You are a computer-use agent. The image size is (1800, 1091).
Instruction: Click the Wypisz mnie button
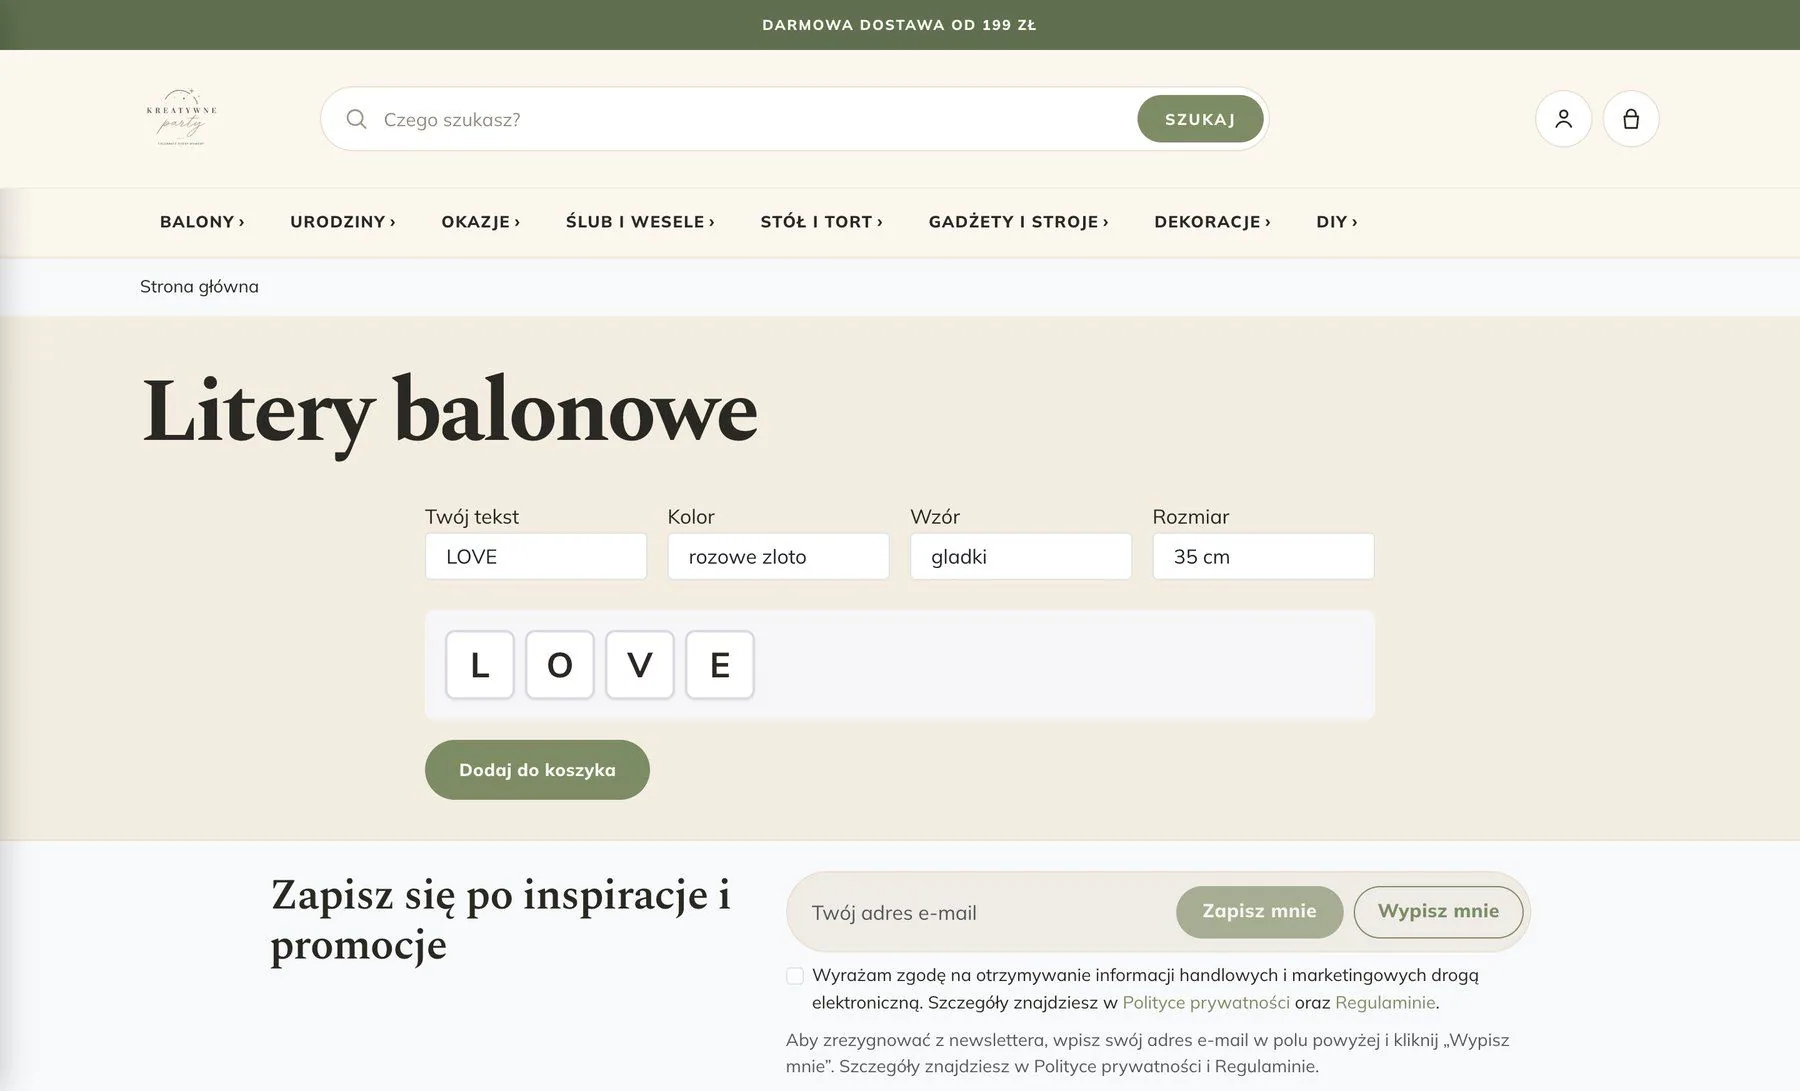point(1438,912)
